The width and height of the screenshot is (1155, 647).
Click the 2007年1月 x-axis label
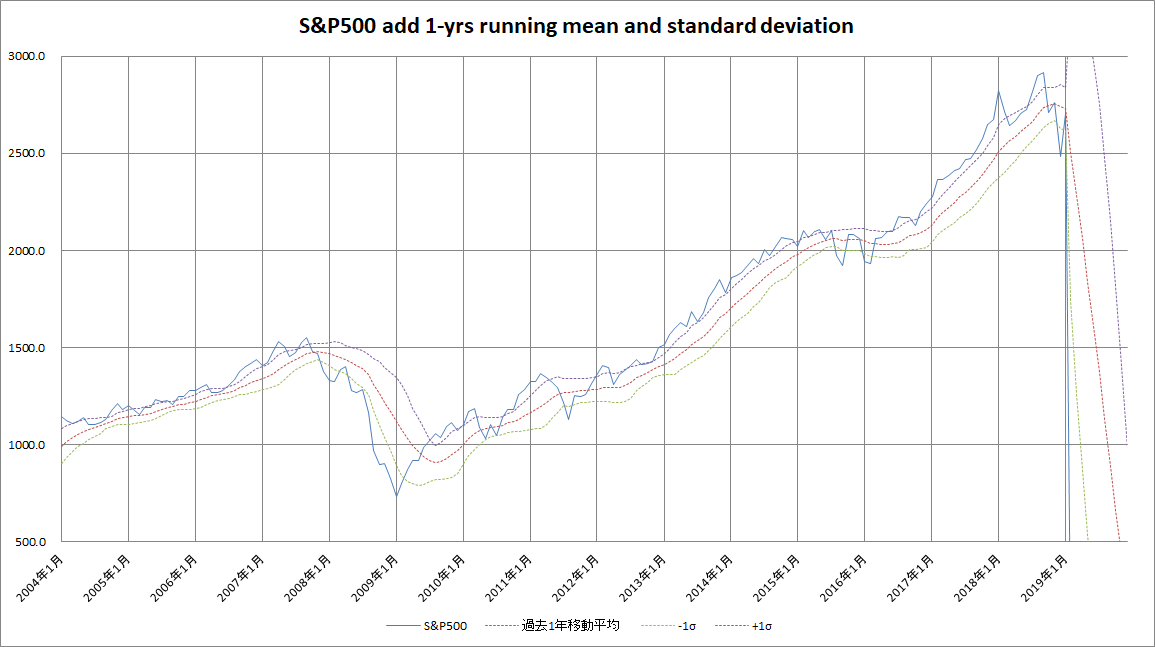coord(241,579)
